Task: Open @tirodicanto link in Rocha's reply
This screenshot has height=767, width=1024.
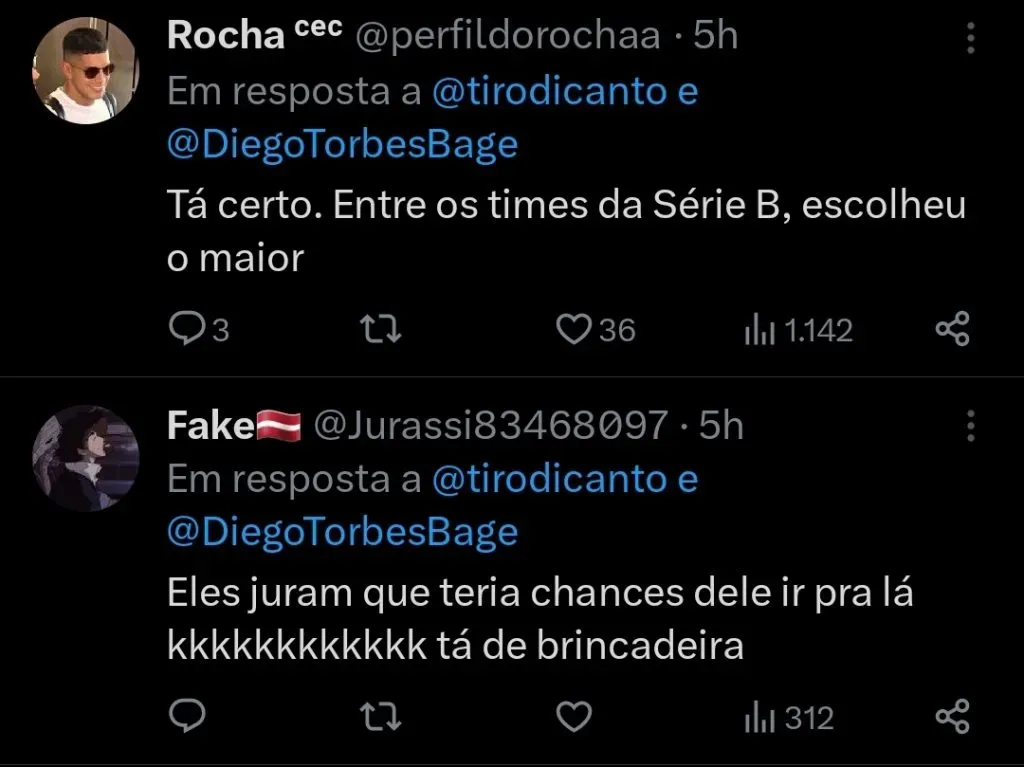Action: tap(549, 91)
